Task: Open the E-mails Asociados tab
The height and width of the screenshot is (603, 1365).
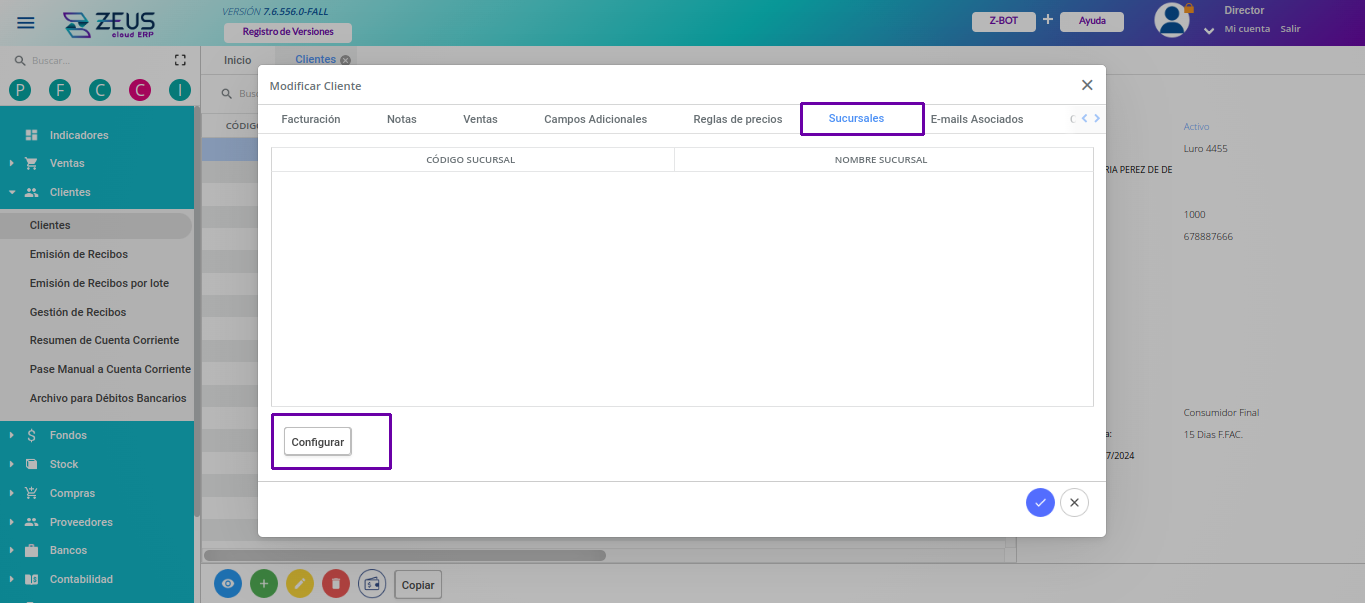Action: pyautogui.click(x=977, y=119)
